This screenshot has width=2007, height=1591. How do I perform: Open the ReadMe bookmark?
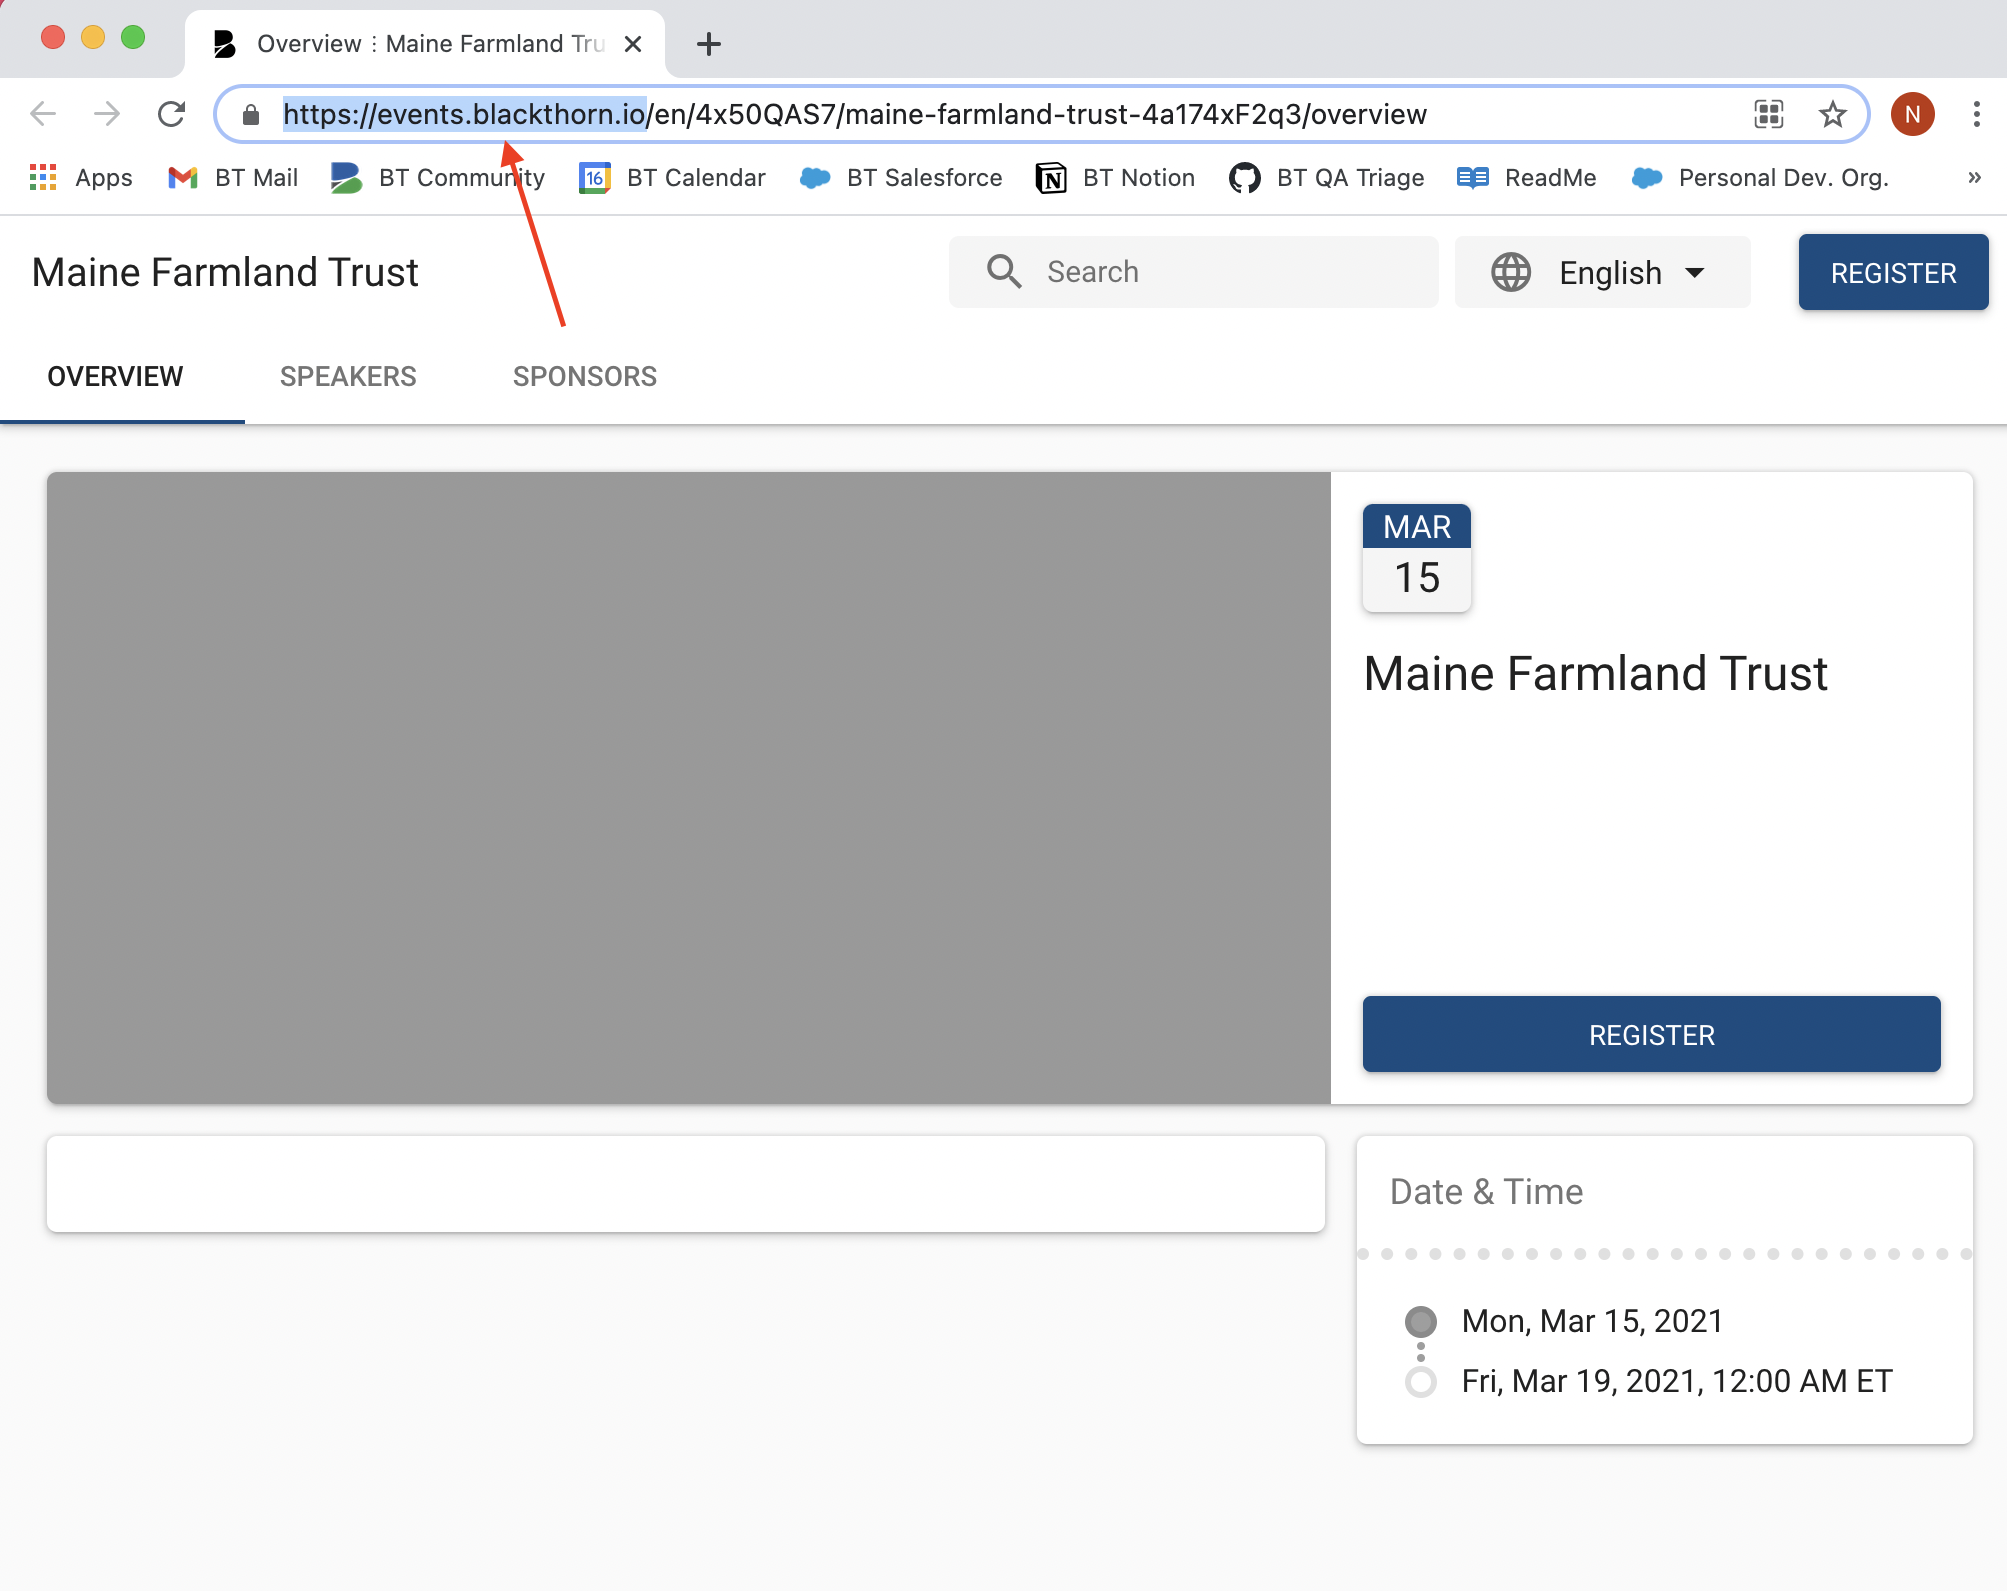click(1527, 178)
